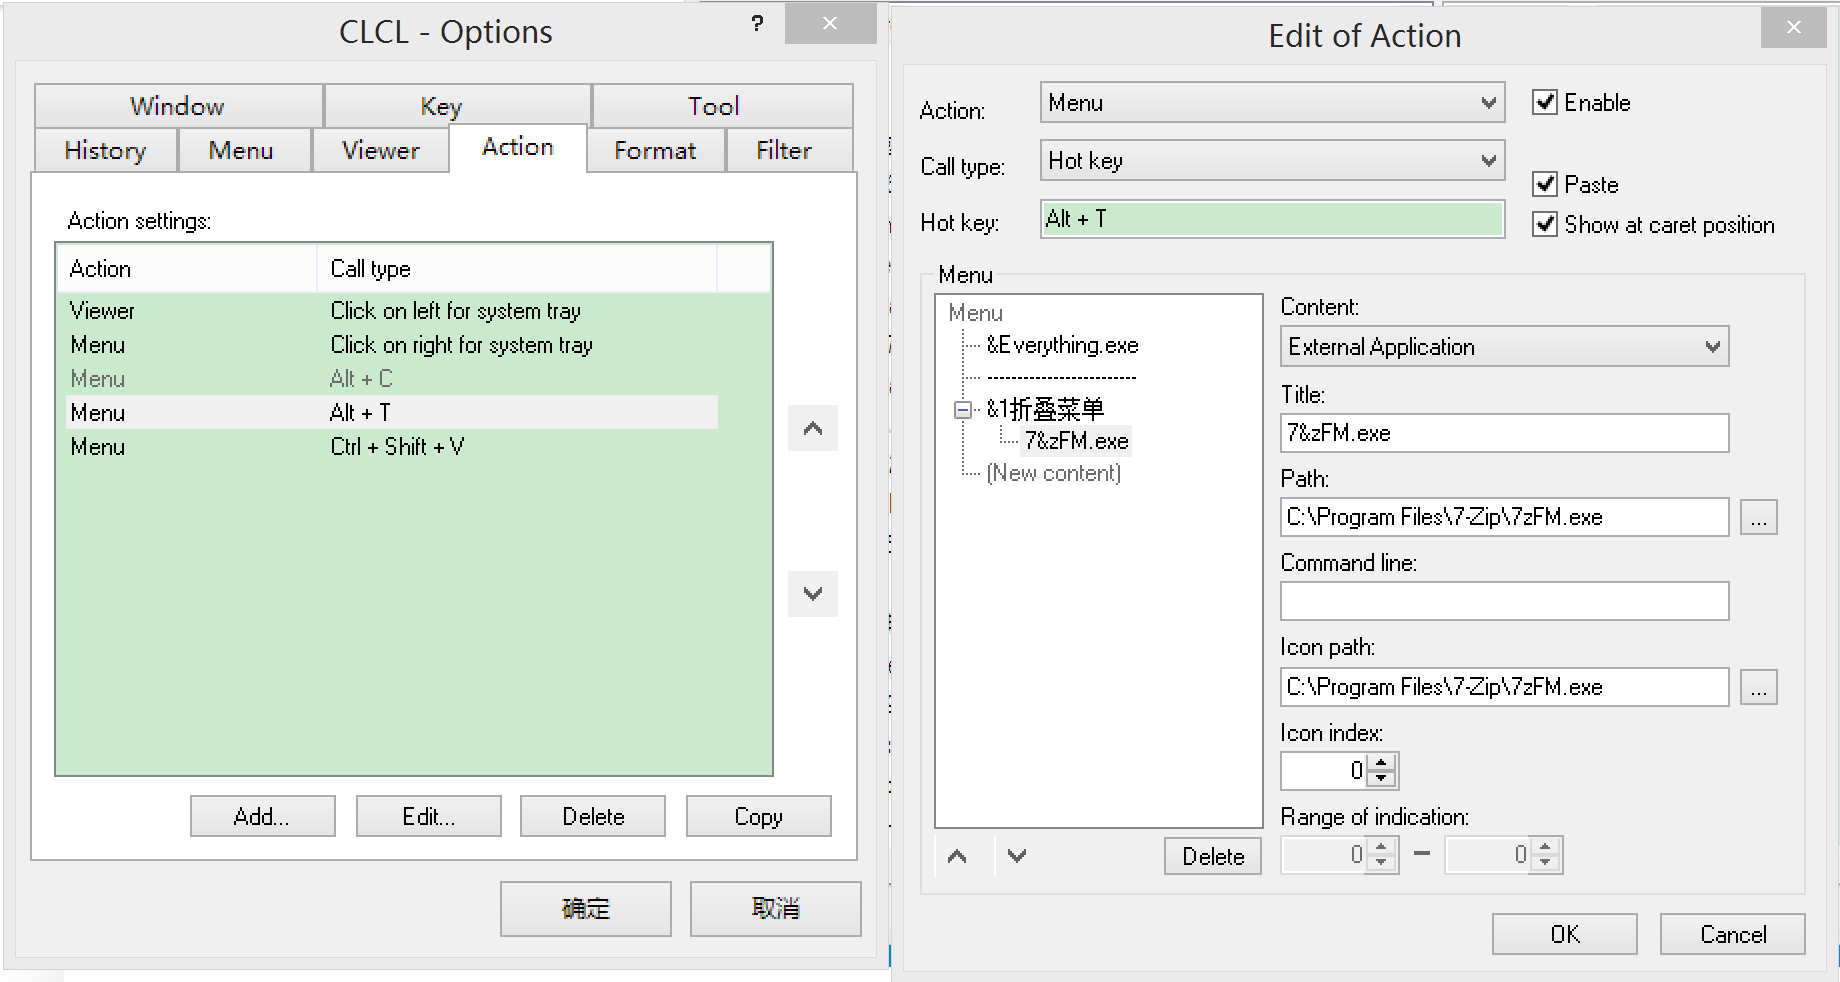Screen dimensions: 1840x982
Task: Open the Filter tab
Action: 783,151
